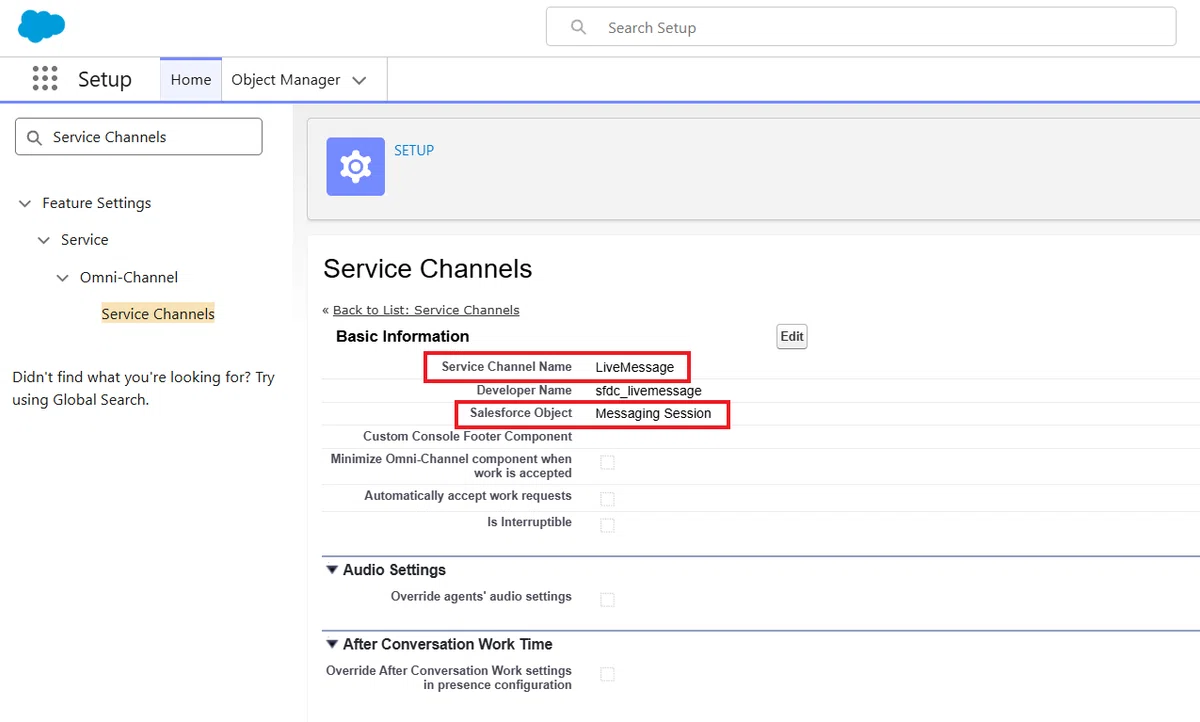Open the App Launcher dots icon

click(44, 79)
